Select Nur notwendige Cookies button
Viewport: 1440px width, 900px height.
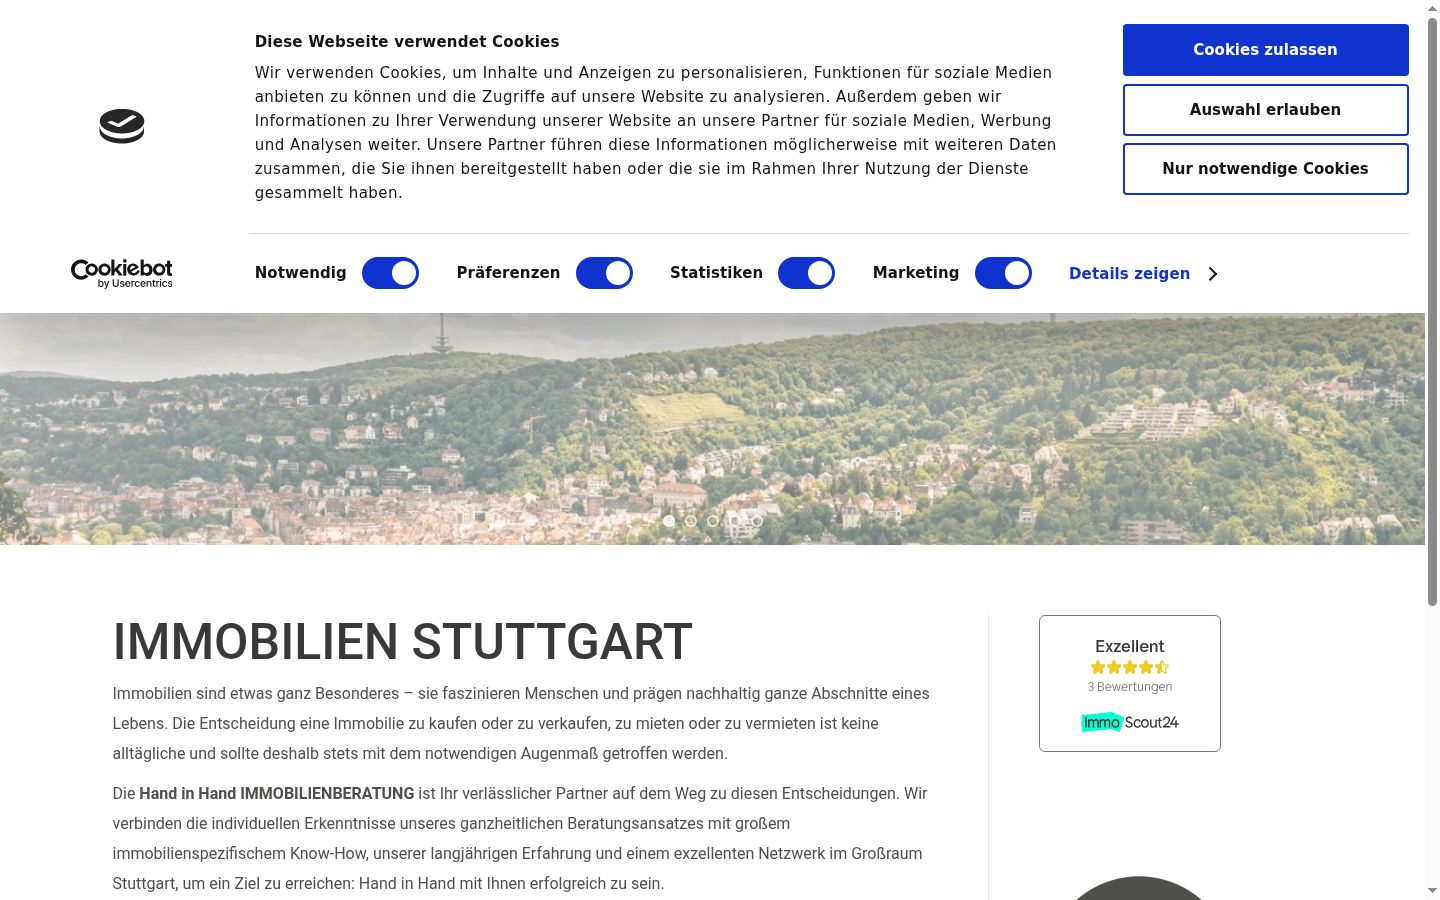point(1265,169)
